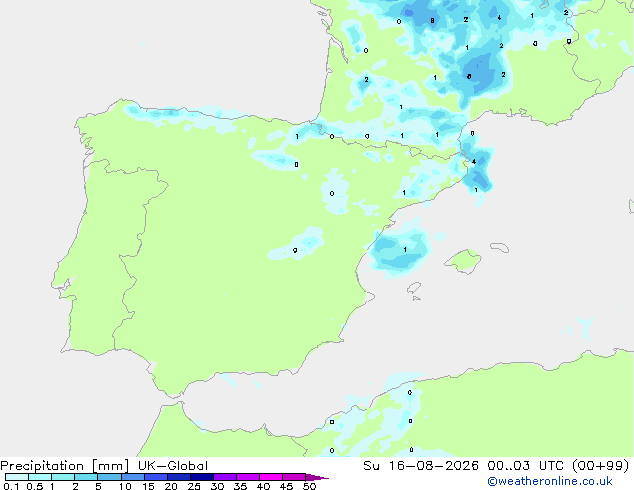
Task: Click the '8' precipitation value over France
Action: click(432, 20)
